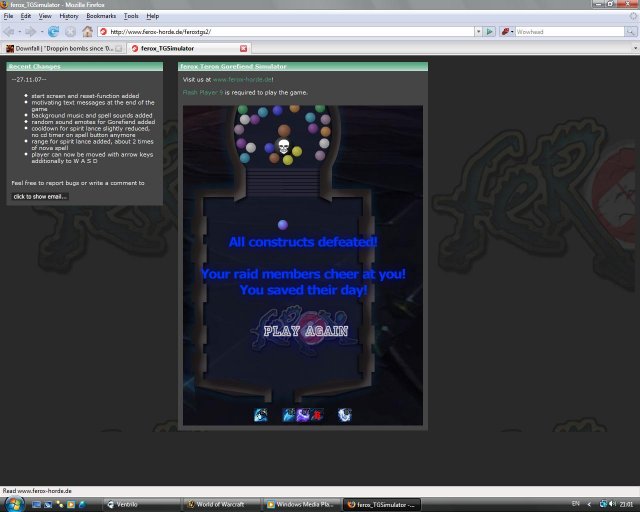This screenshot has height=512, width=640.
Task: Open the Bookmarks menu
Action: pos(101,16)
